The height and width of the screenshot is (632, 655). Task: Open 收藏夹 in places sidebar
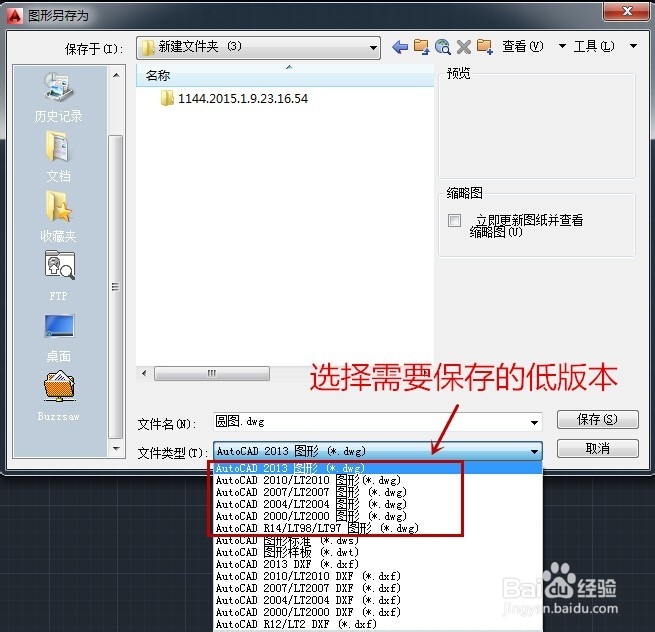[x=58, y=218]
